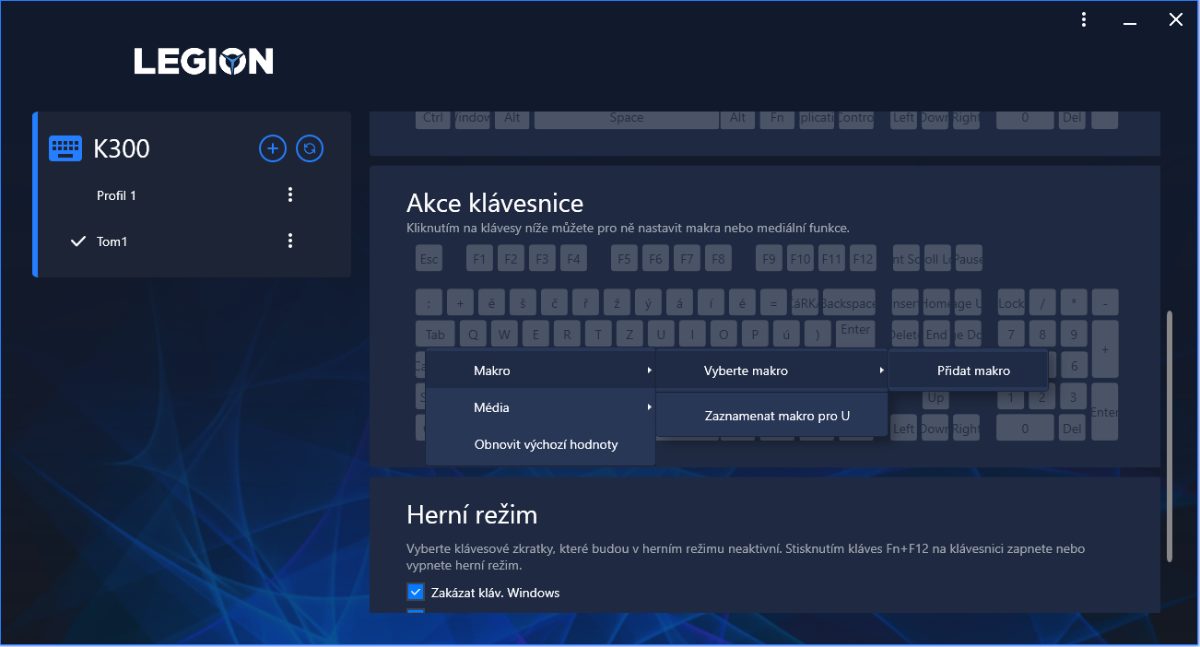This screenshot has width=1200, height=647.
Task: Minimize the Legion window
Action: [1130, 20]
